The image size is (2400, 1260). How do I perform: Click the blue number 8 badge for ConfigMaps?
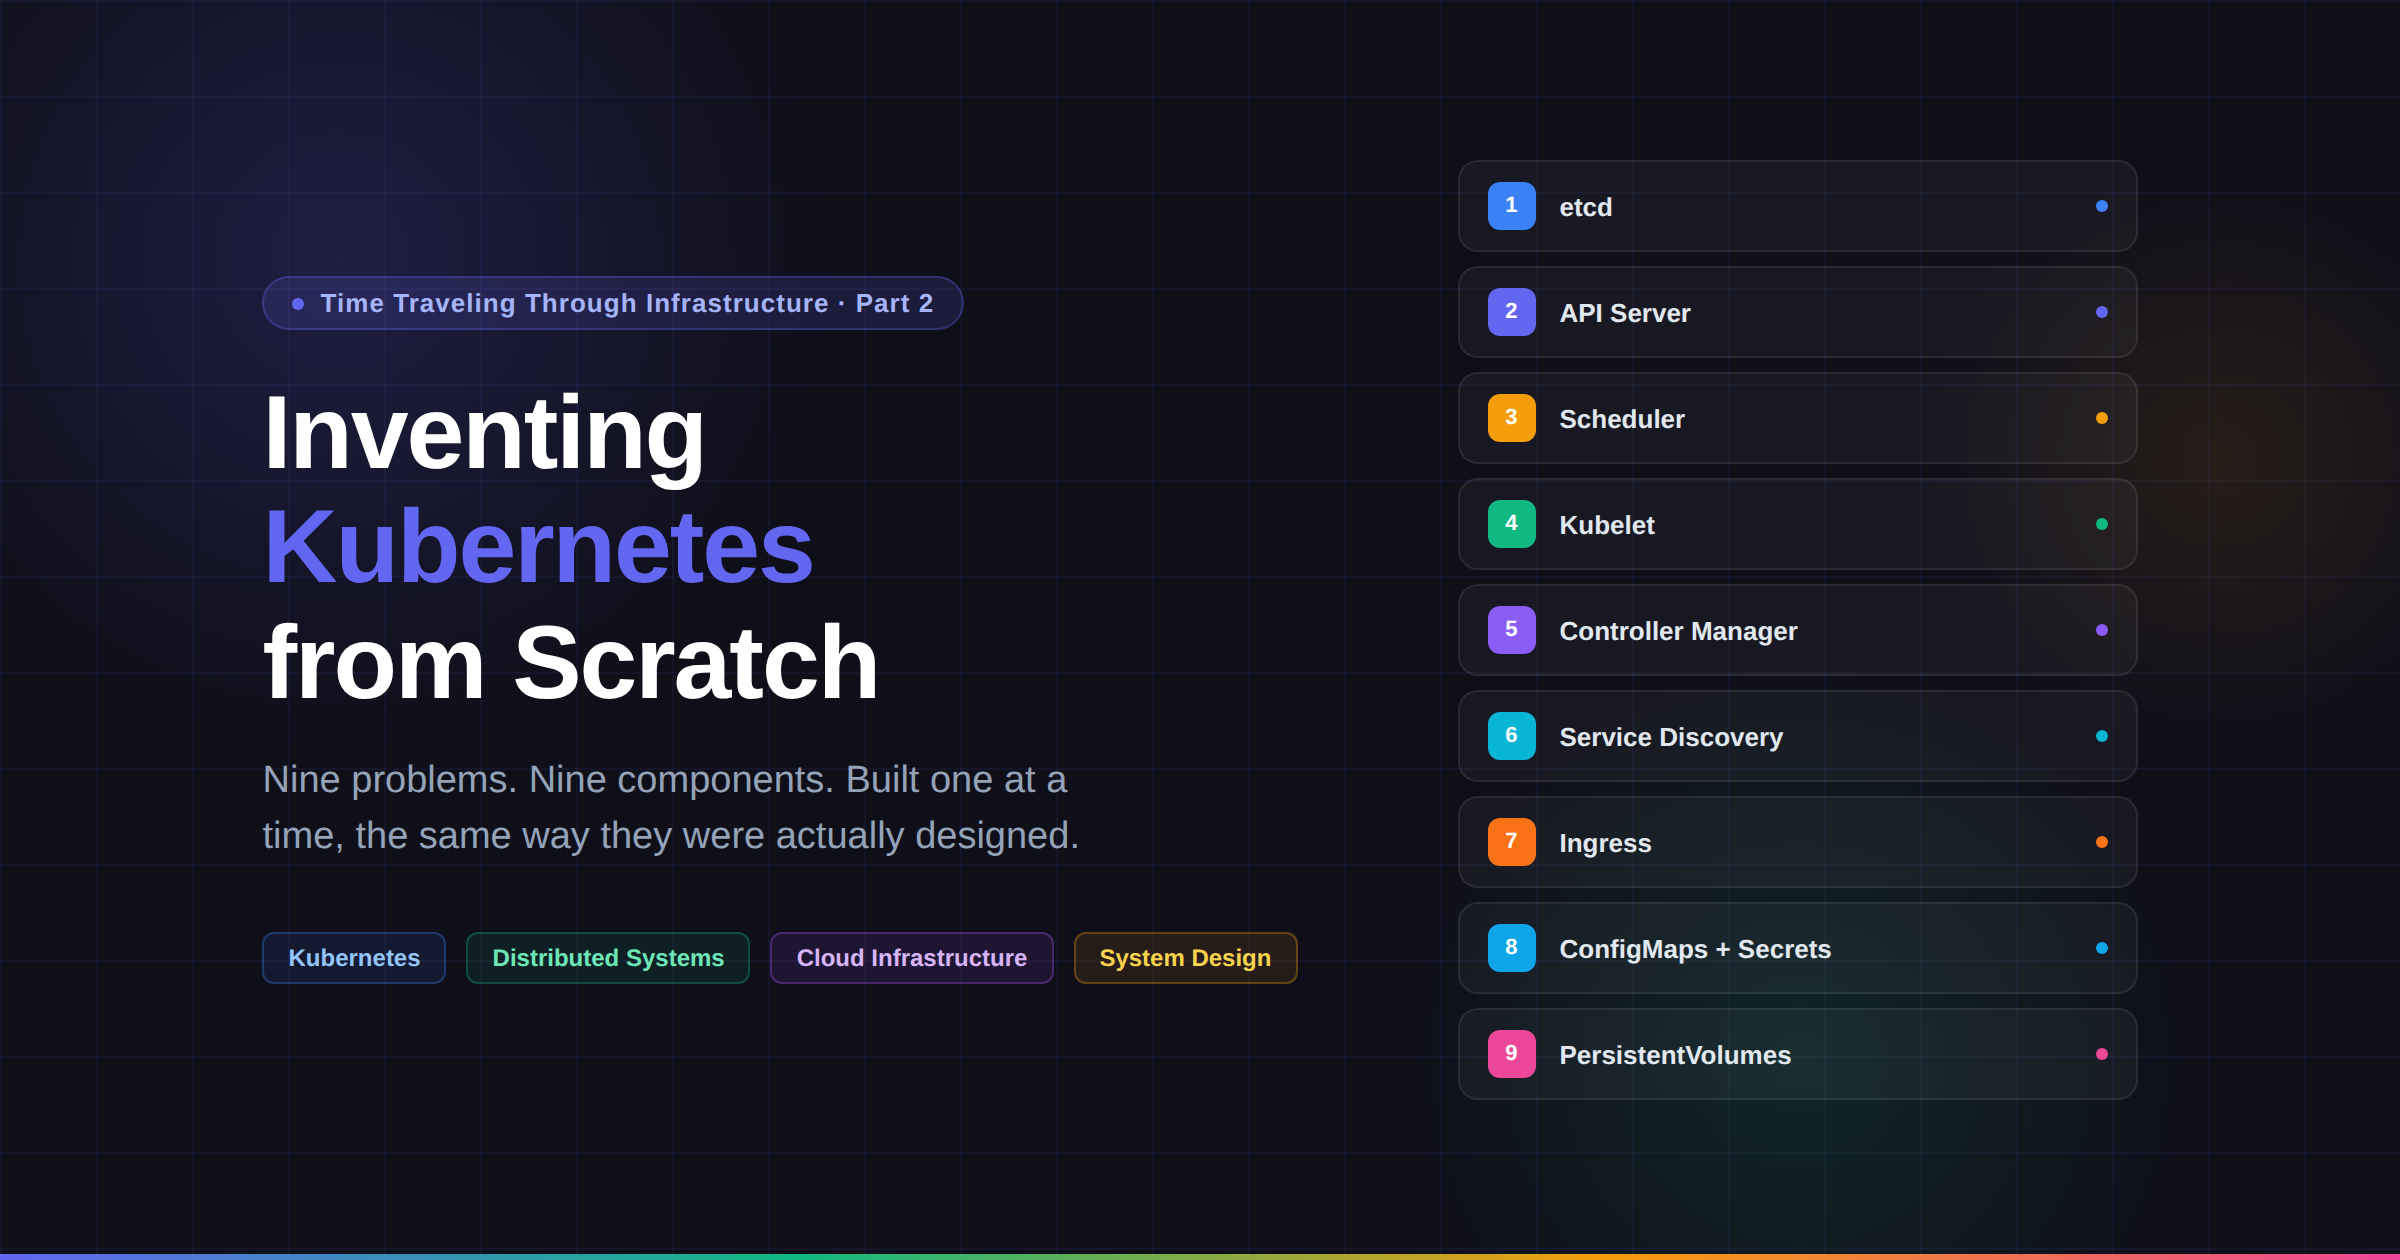[1511, 948]
